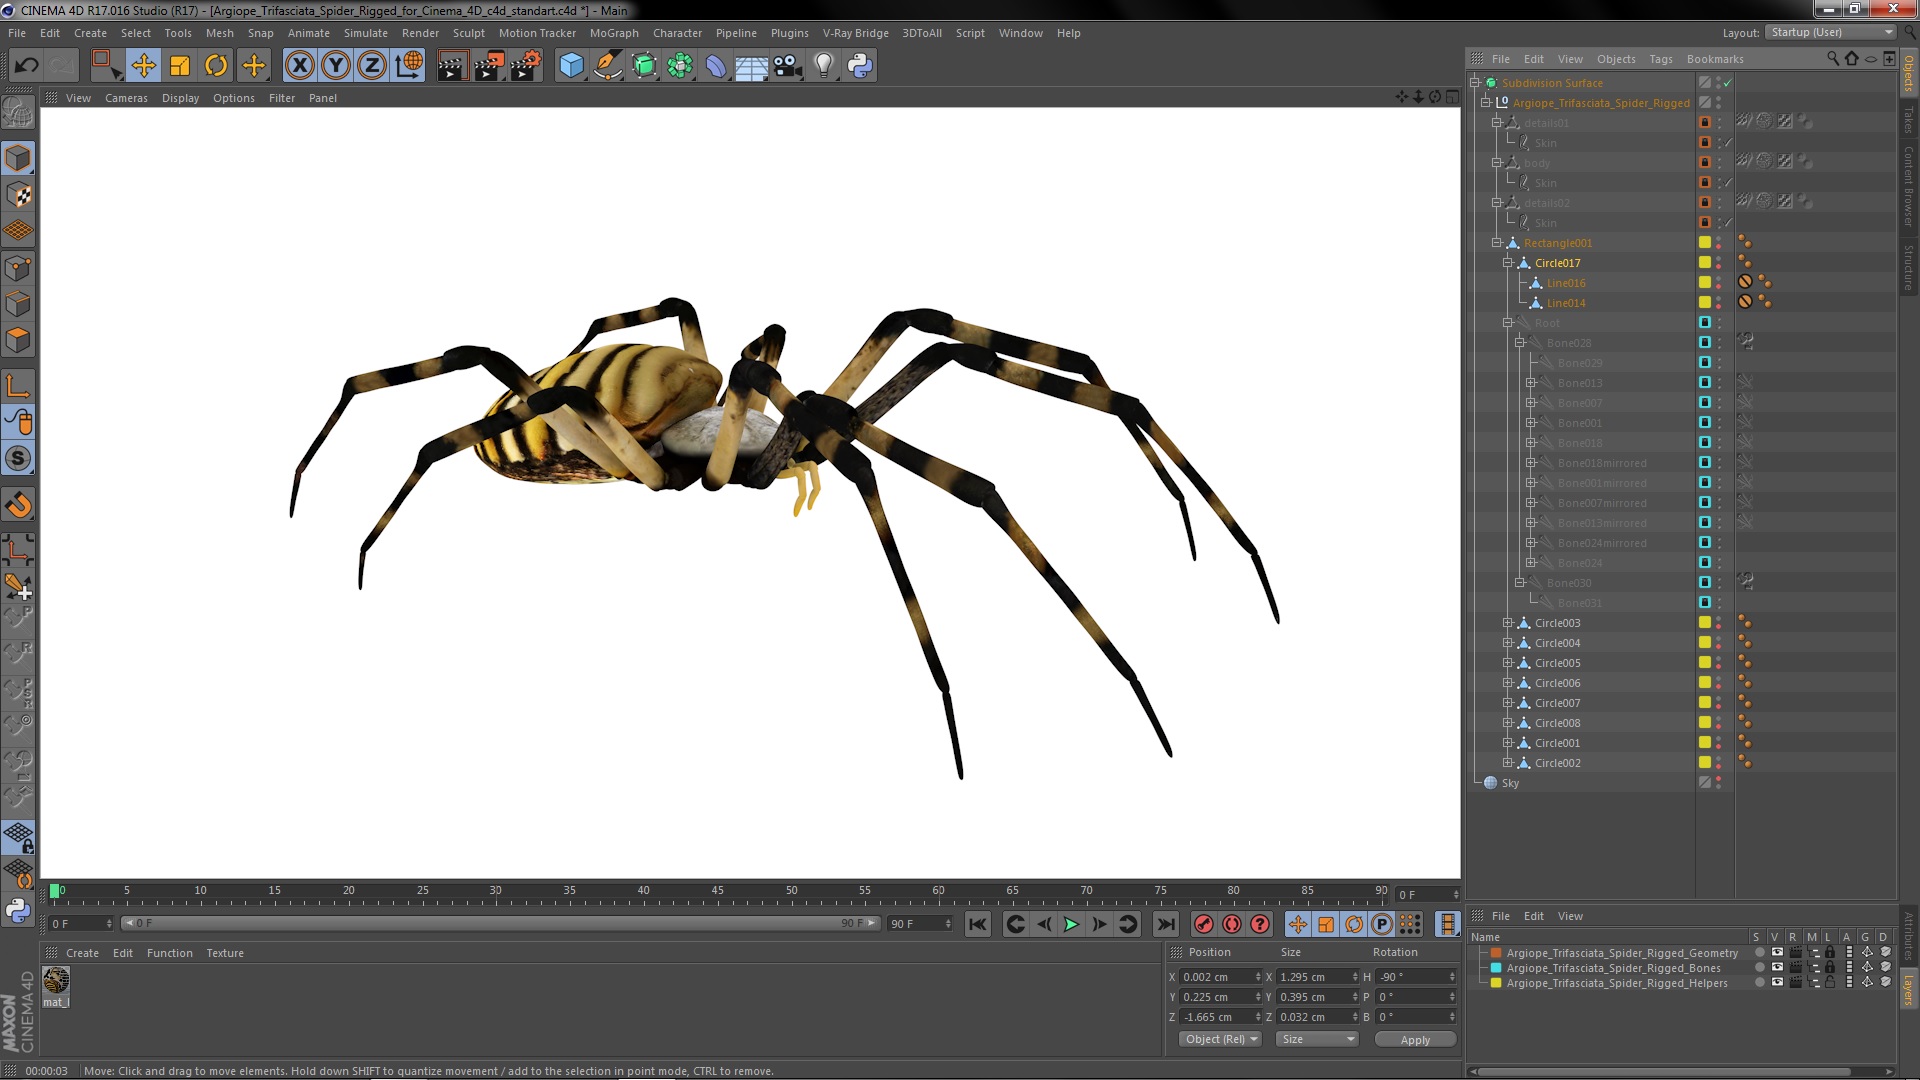The height and width of the screenshot is (1080, 1920).
Task: Toggle Subdivision Surface enable checkmark
Action: [x=1727, y=83]
